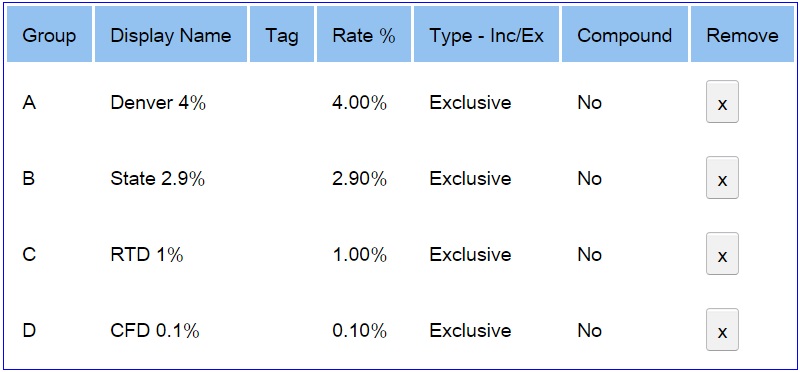Remove the State 2.9% tax row
Screen dimensions: 800x372
coord(722,178)
